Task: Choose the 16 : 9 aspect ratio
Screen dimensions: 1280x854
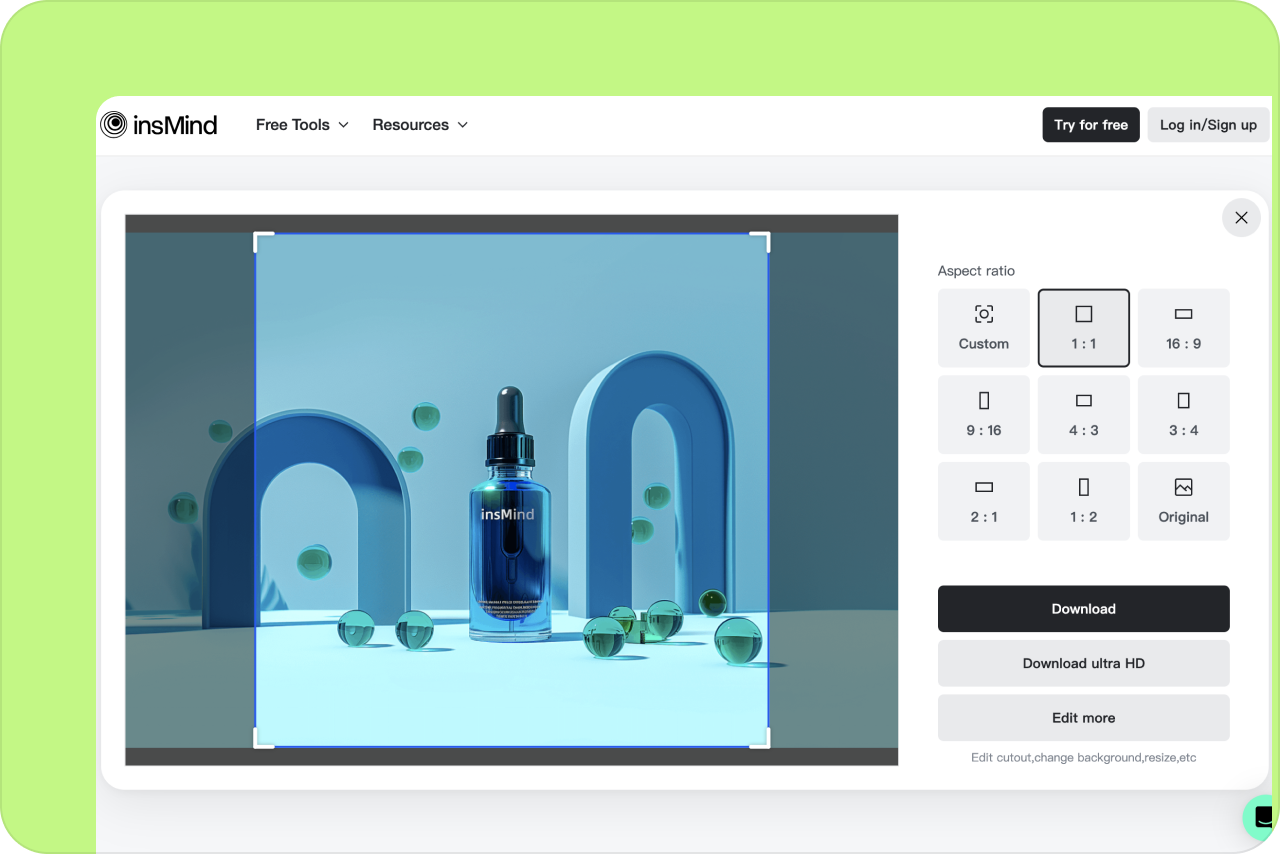Action: click(1184, 328)
